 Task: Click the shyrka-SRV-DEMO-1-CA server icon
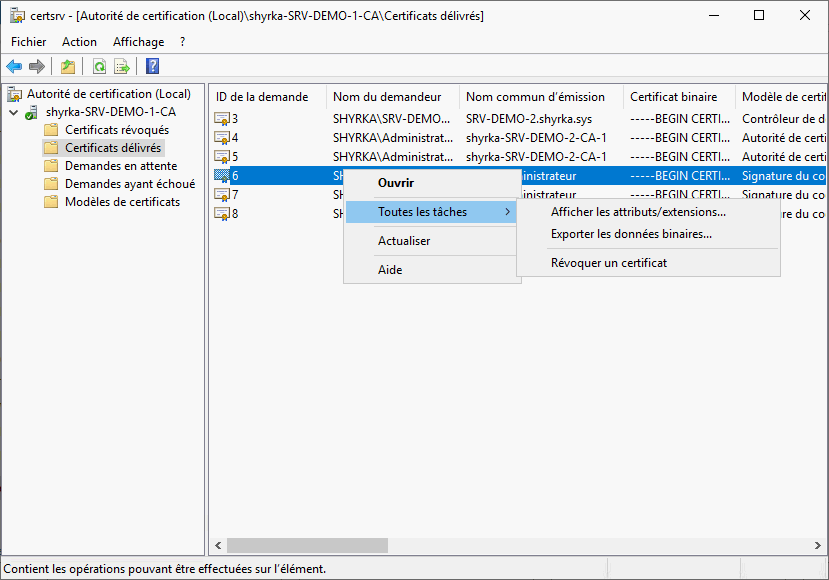pos(32,112)
